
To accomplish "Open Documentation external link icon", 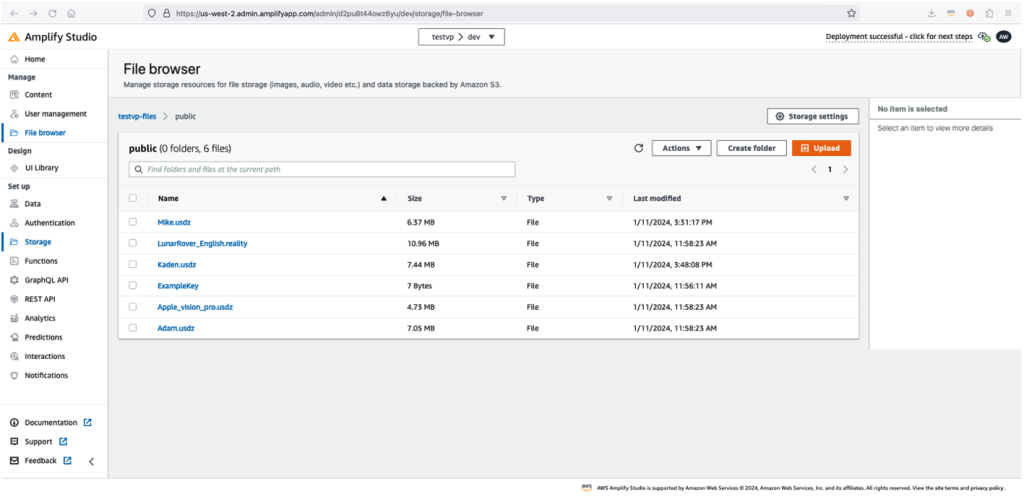I will click(88, 423).
